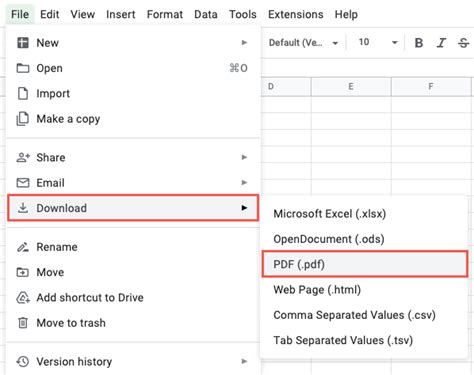Open the font family dropdown
The width and height of the screenshot is (474, 375).
click(x=303, y=43)
